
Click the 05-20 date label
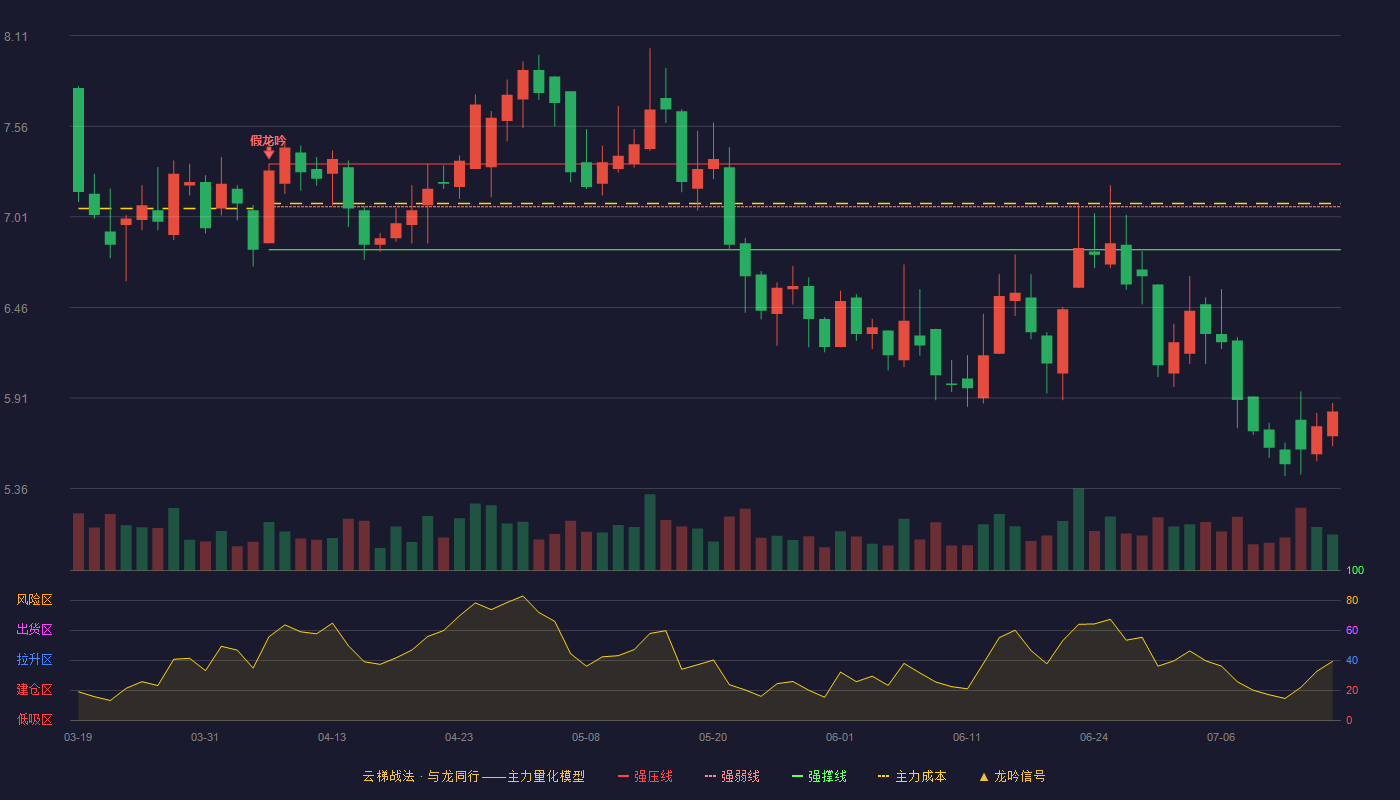pos(713,737)
